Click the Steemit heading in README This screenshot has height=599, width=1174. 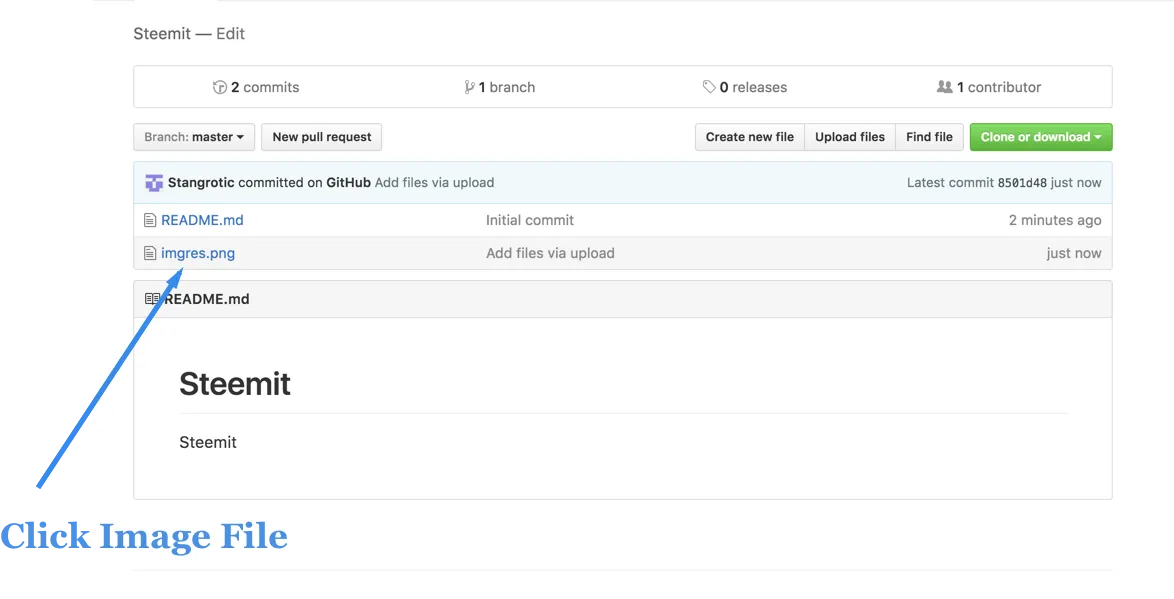235,384
